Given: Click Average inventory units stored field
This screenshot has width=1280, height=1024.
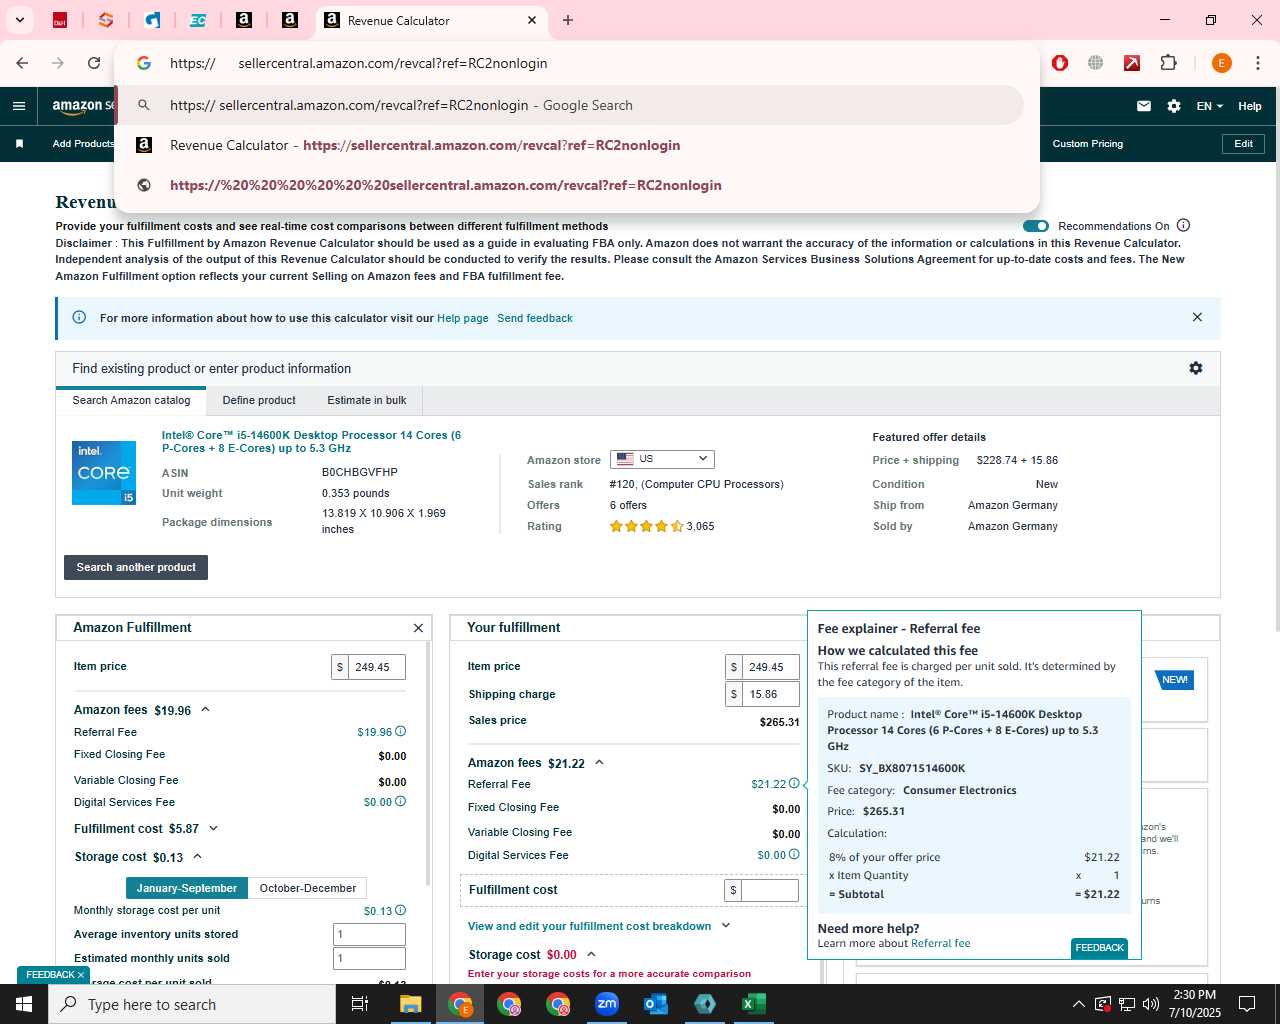Looking at the screenshot, I should (x=369, y=934).
